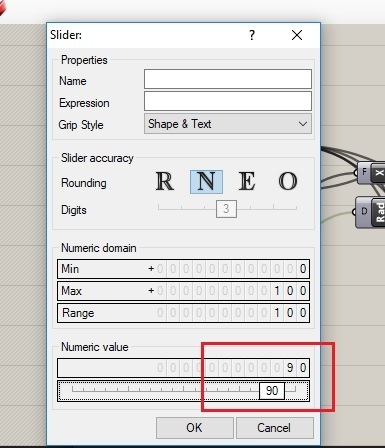Open the Grip Style dropdown
385x448 pixels.
228,124
